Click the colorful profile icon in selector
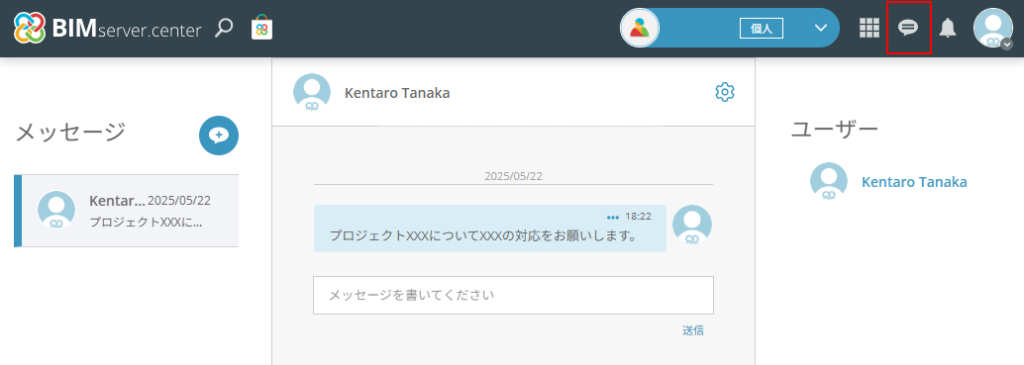 (640, 28)
